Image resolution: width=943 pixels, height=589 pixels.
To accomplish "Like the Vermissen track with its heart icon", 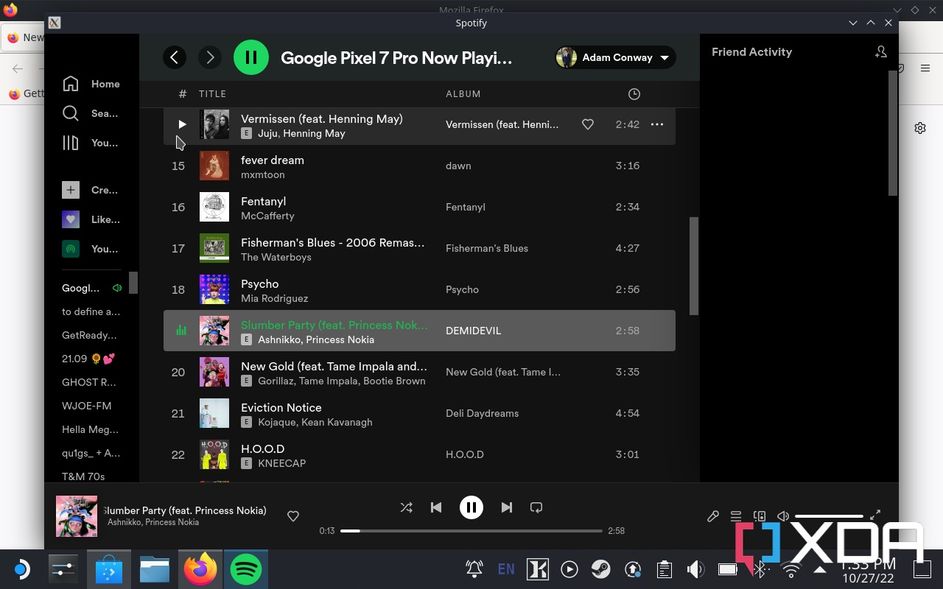I will 587,124.
